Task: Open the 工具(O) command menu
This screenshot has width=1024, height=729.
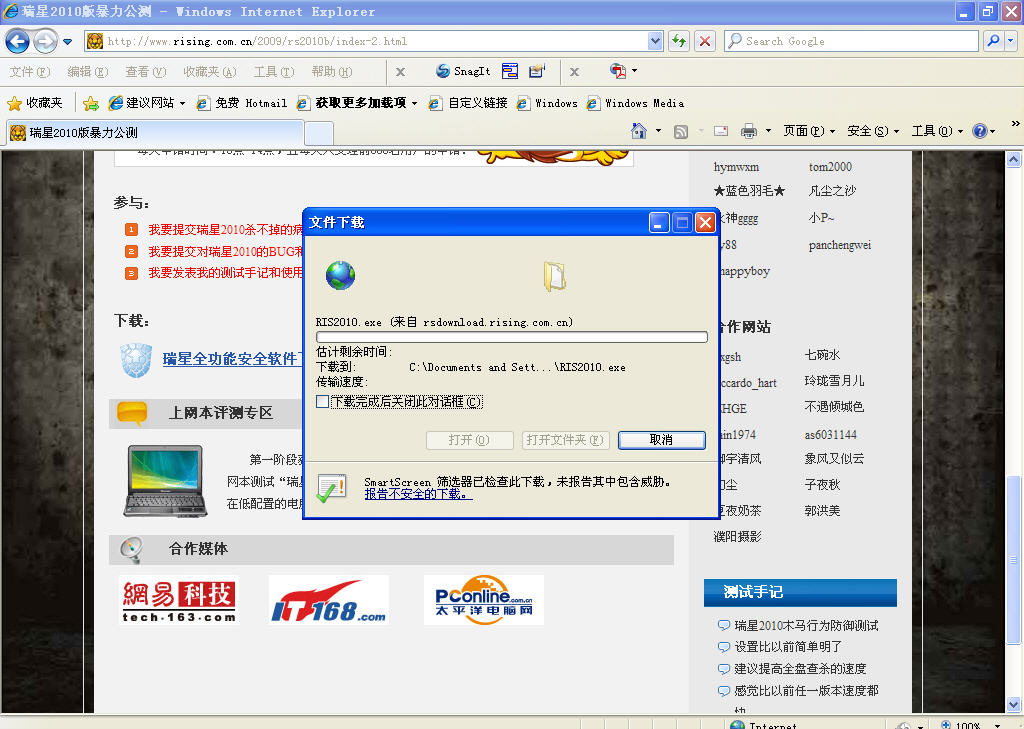Action: pos(937,131)
